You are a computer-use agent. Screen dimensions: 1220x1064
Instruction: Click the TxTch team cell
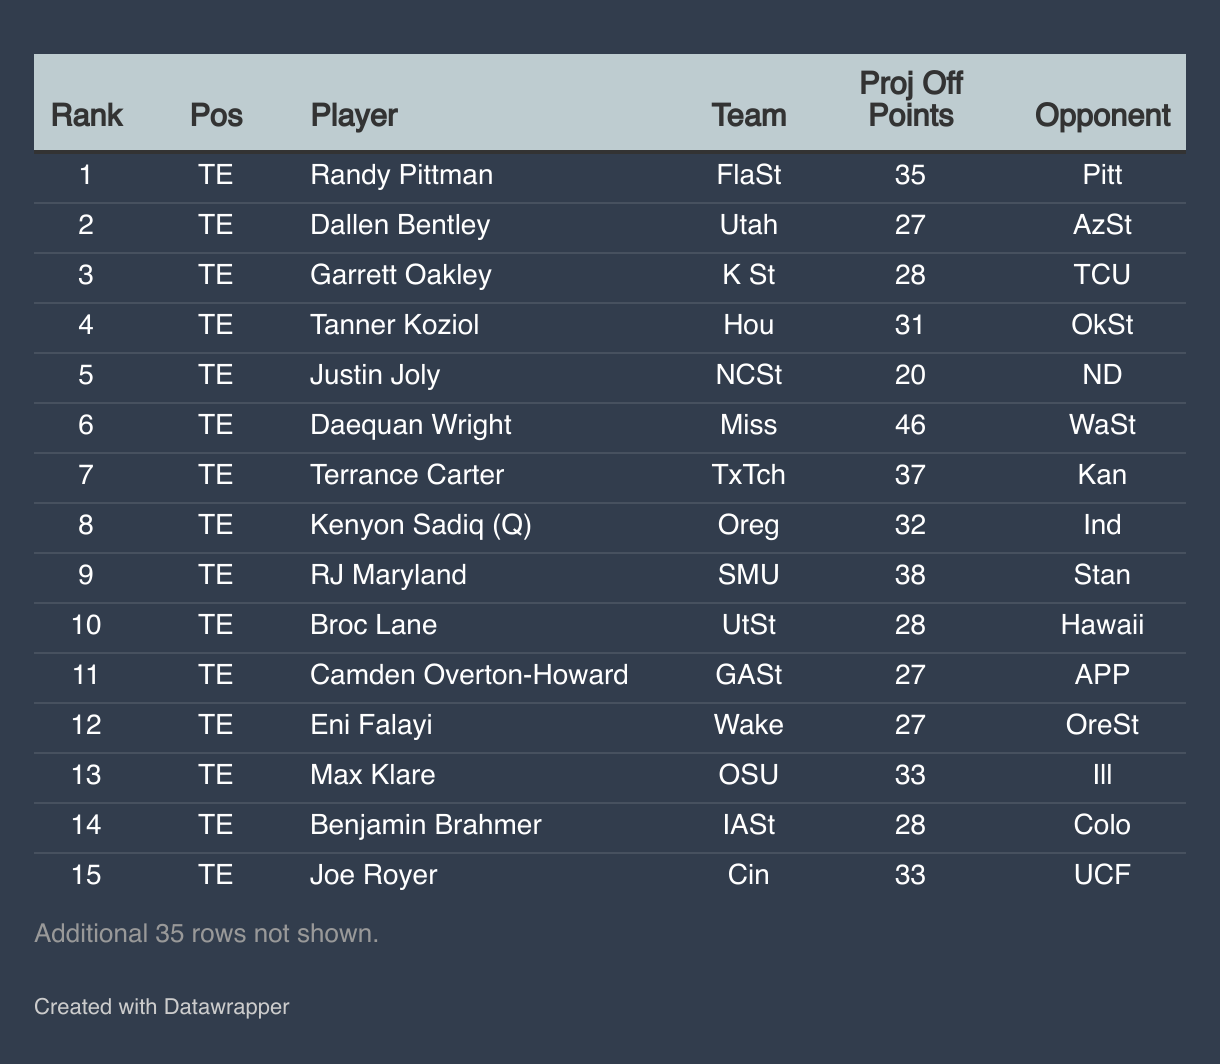click(749, 475)
